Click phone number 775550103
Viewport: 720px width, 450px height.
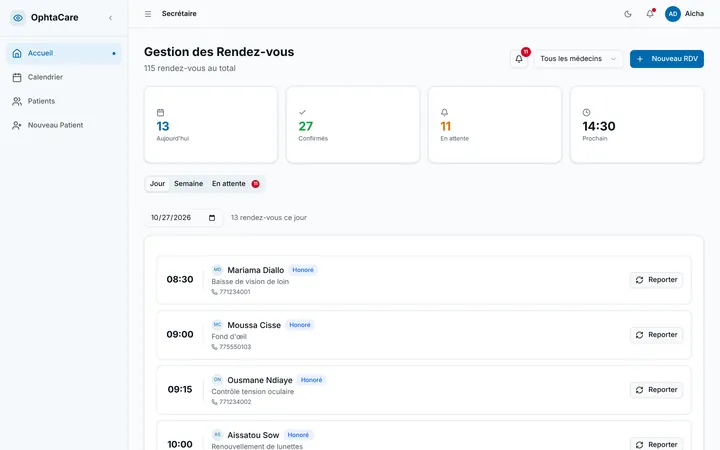[235, 347]
